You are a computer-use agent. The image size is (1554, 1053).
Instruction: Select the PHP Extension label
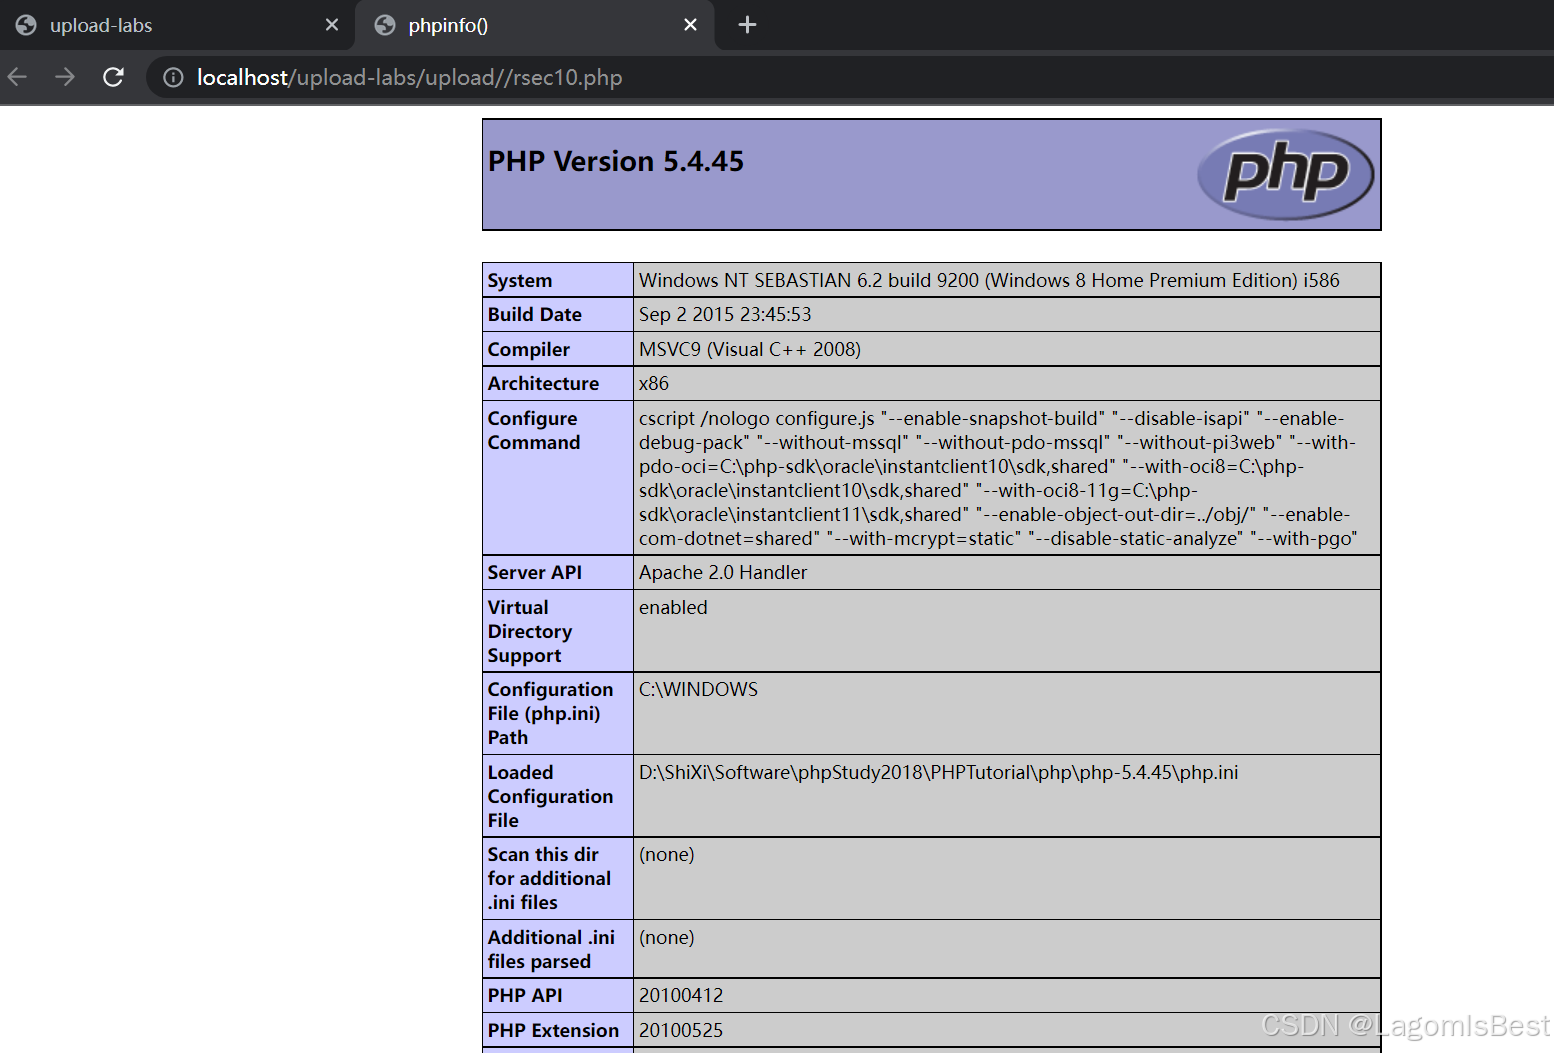click(x=553, y=1031)
